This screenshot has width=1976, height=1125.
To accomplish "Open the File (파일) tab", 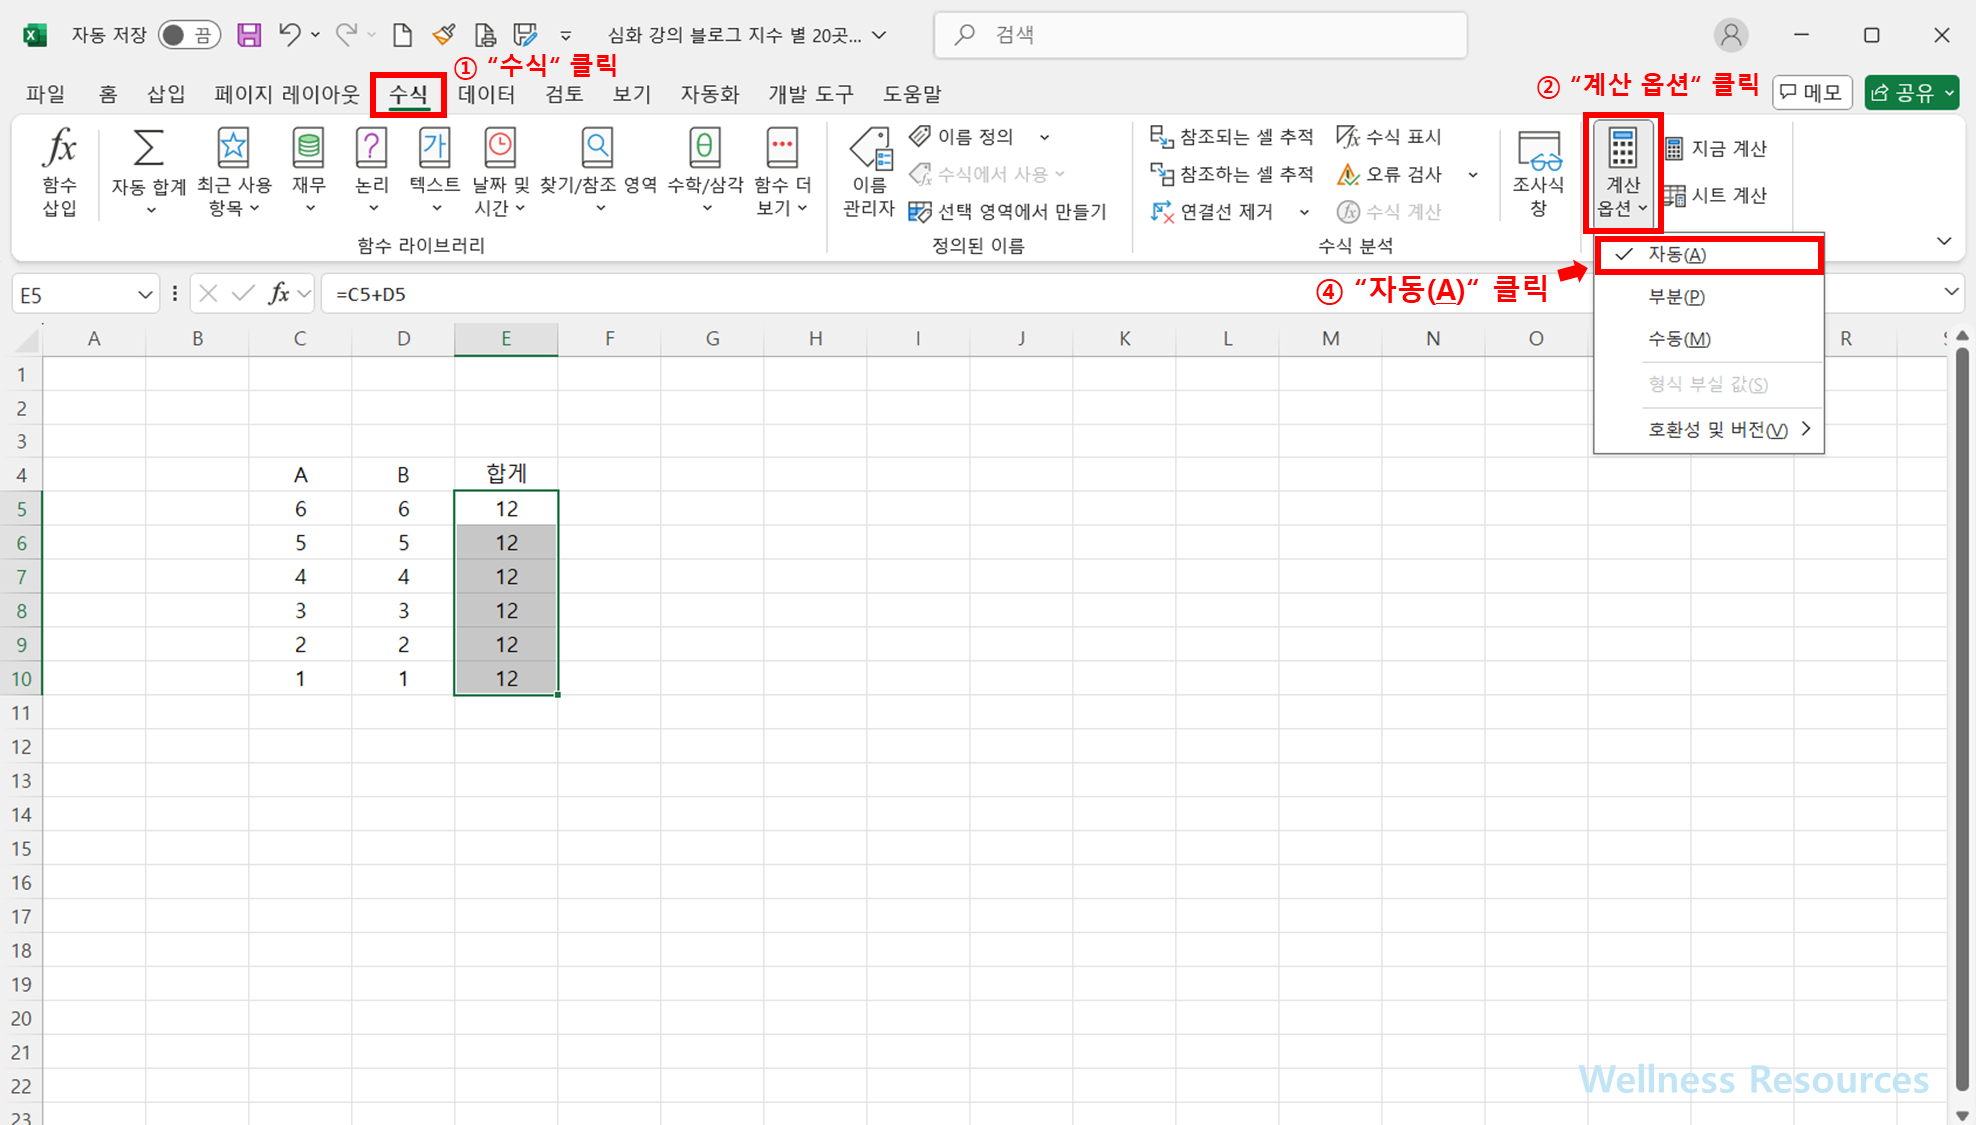I will (x=46, y=94).
